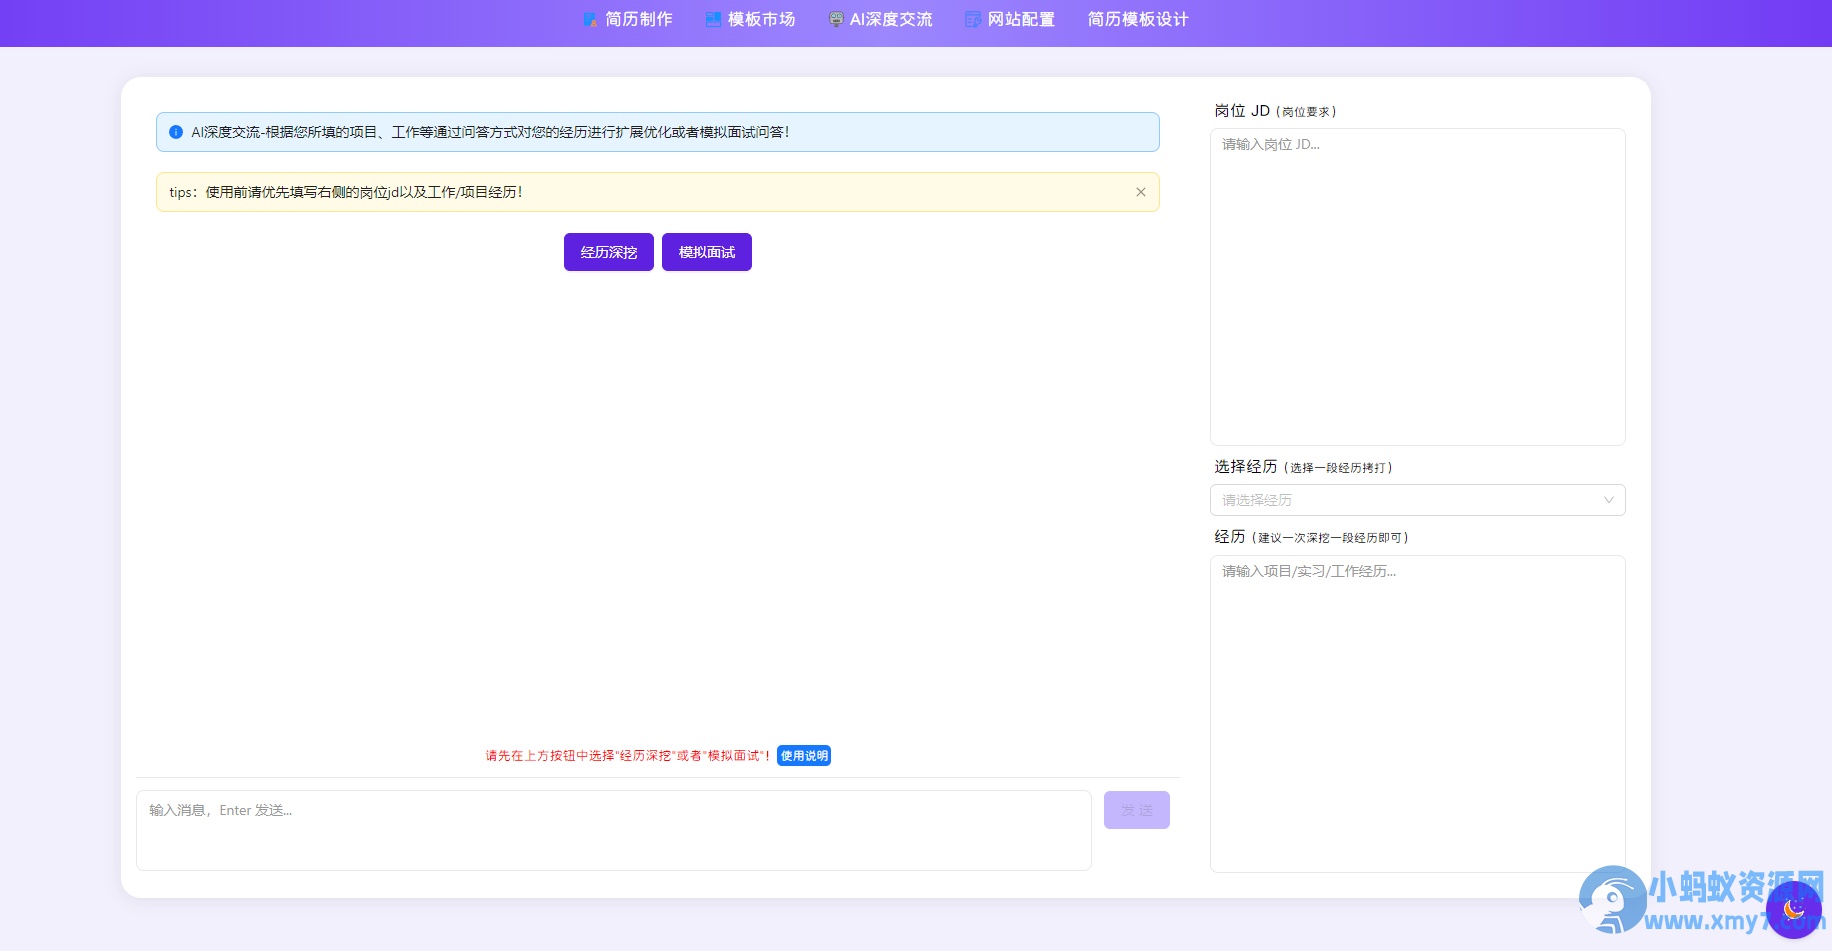This screenshot has height=951, width=1832.
Task: Start the 模拟面试 mode
Action: pyautogui.click(x=707, y=252)
